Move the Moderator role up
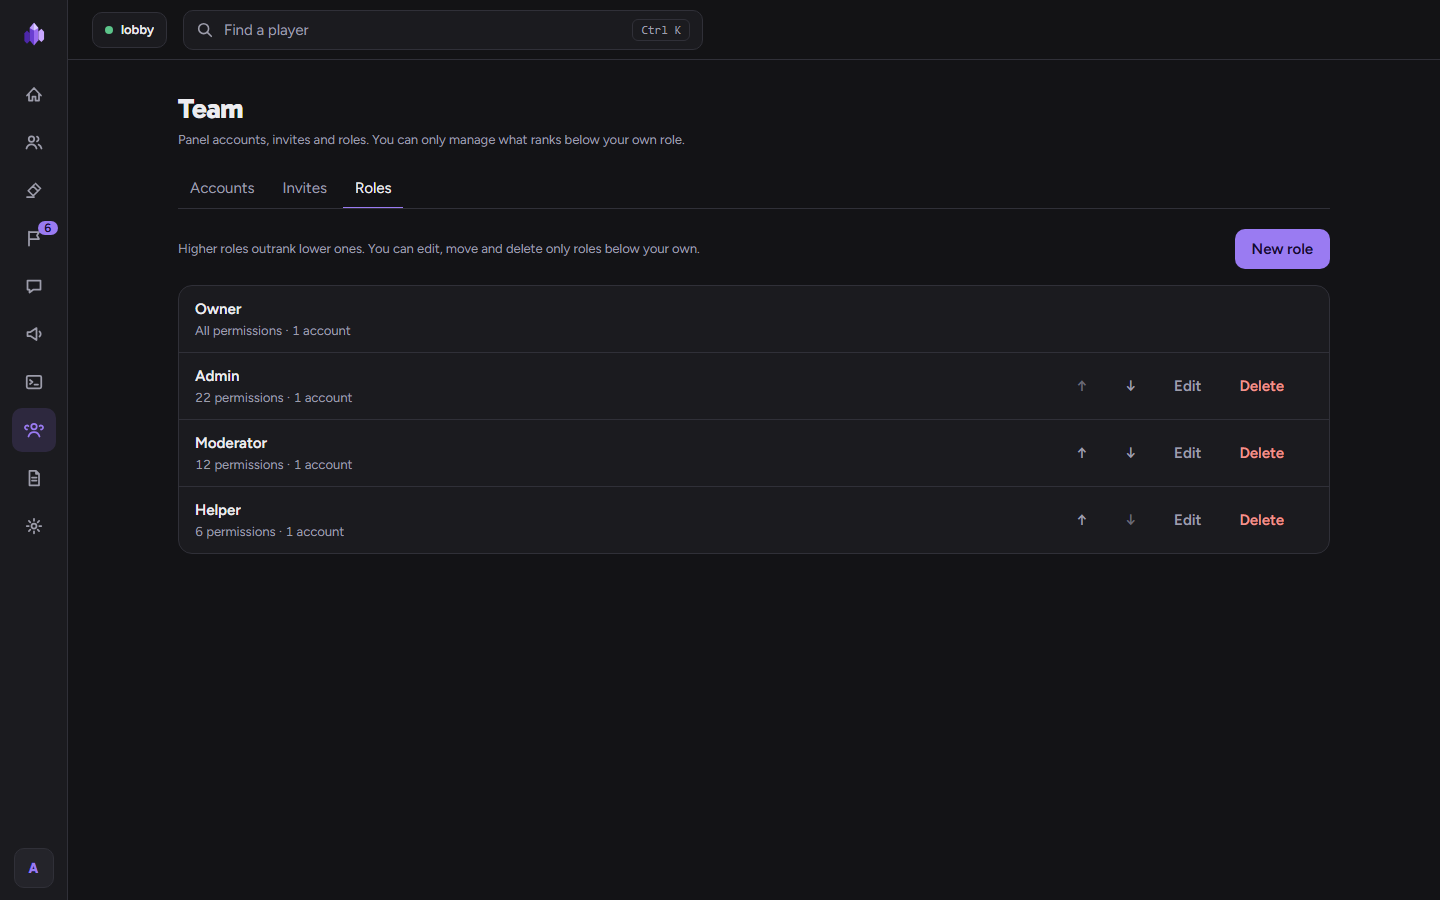1440x900 pixels. point(1082,453)
